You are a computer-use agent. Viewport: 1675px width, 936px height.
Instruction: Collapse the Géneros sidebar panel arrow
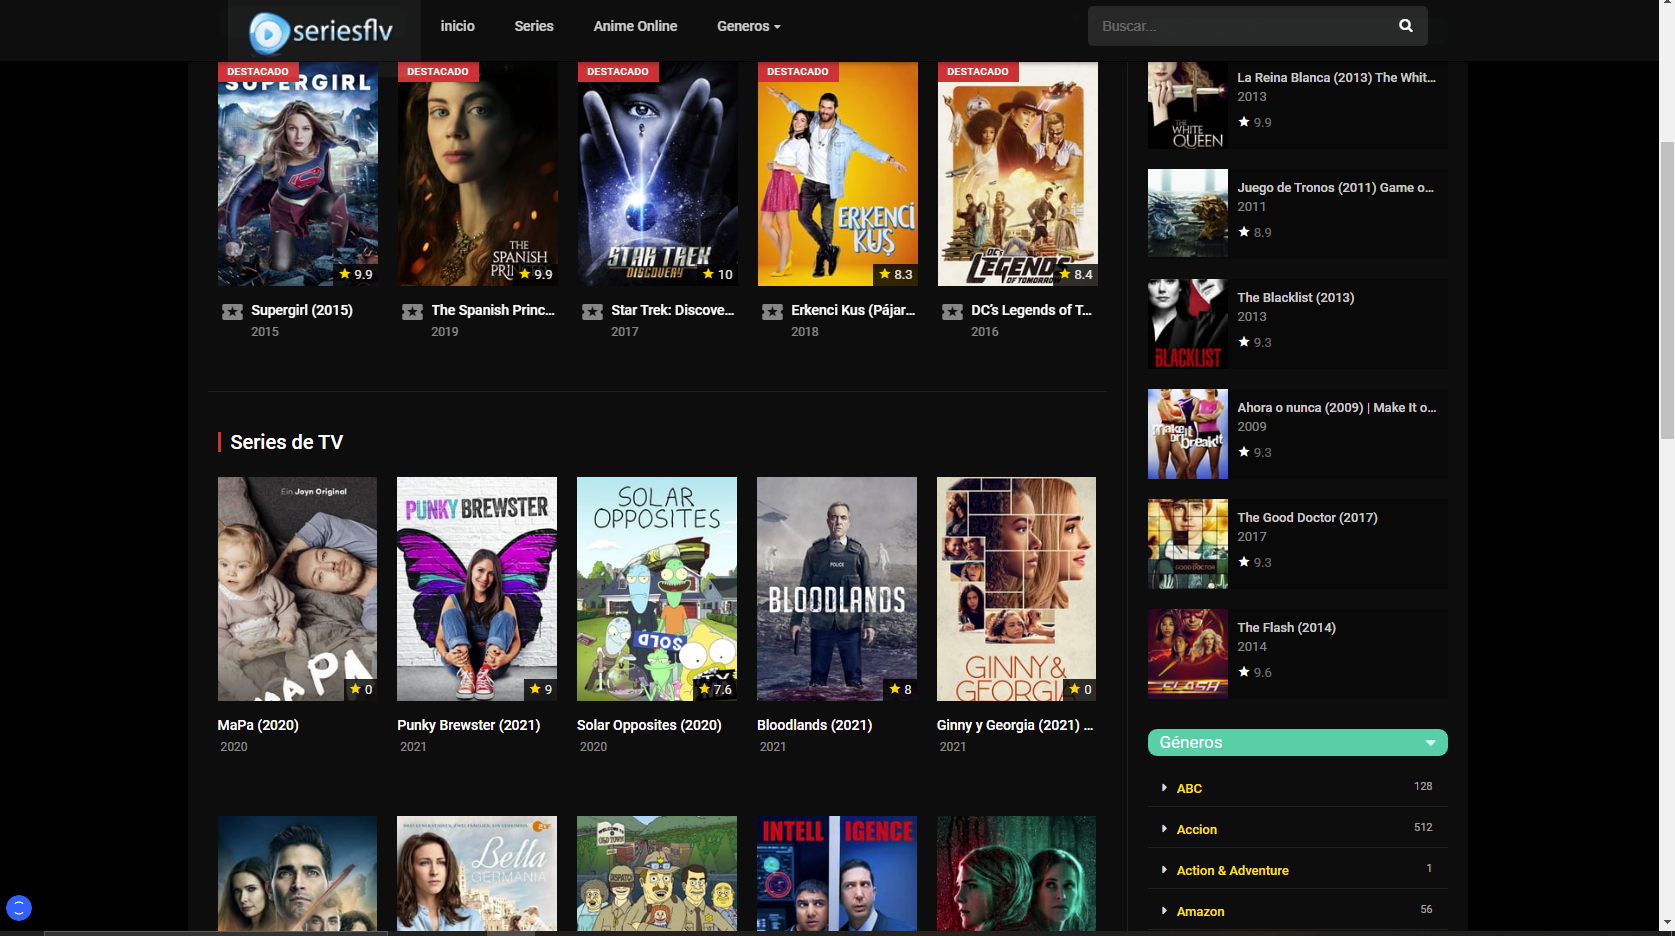[x=1430, y=743]
